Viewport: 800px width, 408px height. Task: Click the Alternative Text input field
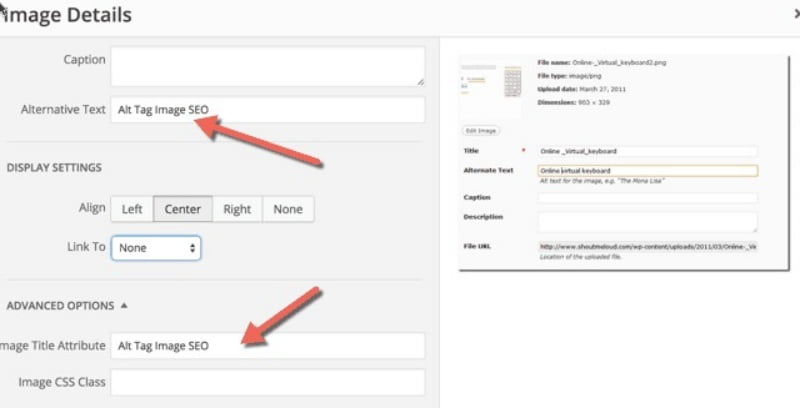(x=267, y=110)
